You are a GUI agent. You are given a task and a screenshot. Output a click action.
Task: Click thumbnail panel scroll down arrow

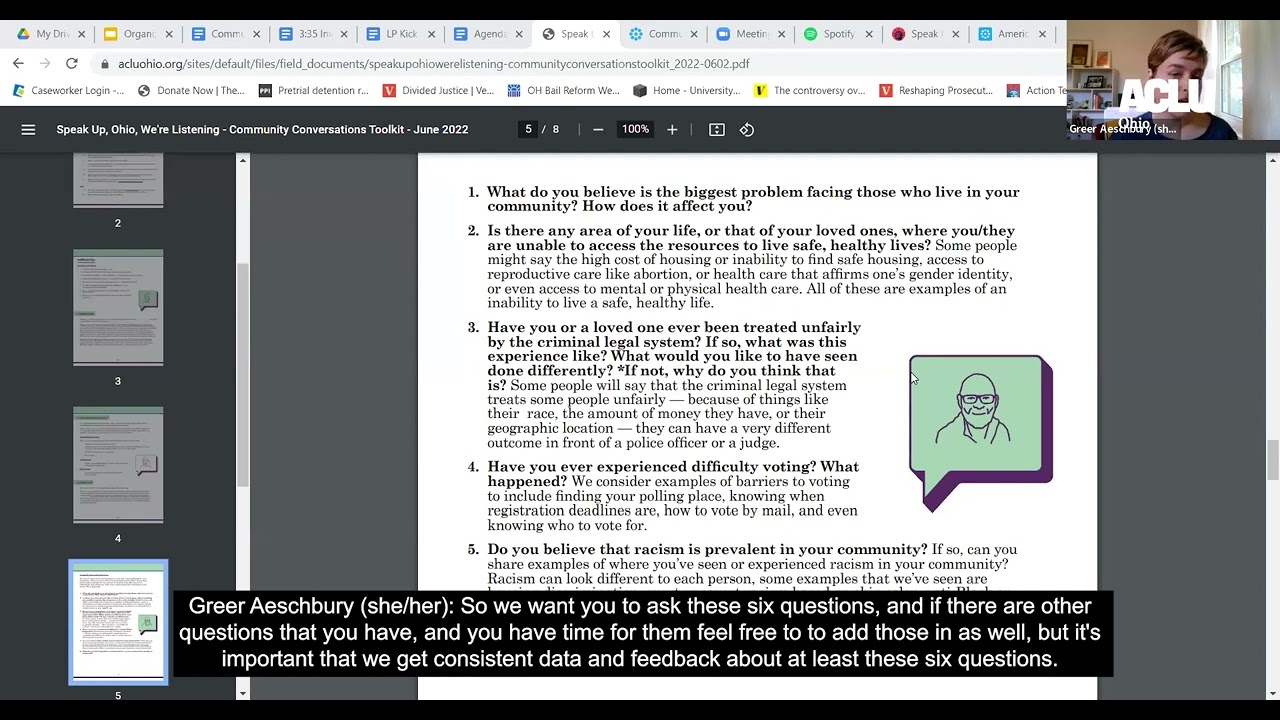pyautogui.click(x=242, y=693)
